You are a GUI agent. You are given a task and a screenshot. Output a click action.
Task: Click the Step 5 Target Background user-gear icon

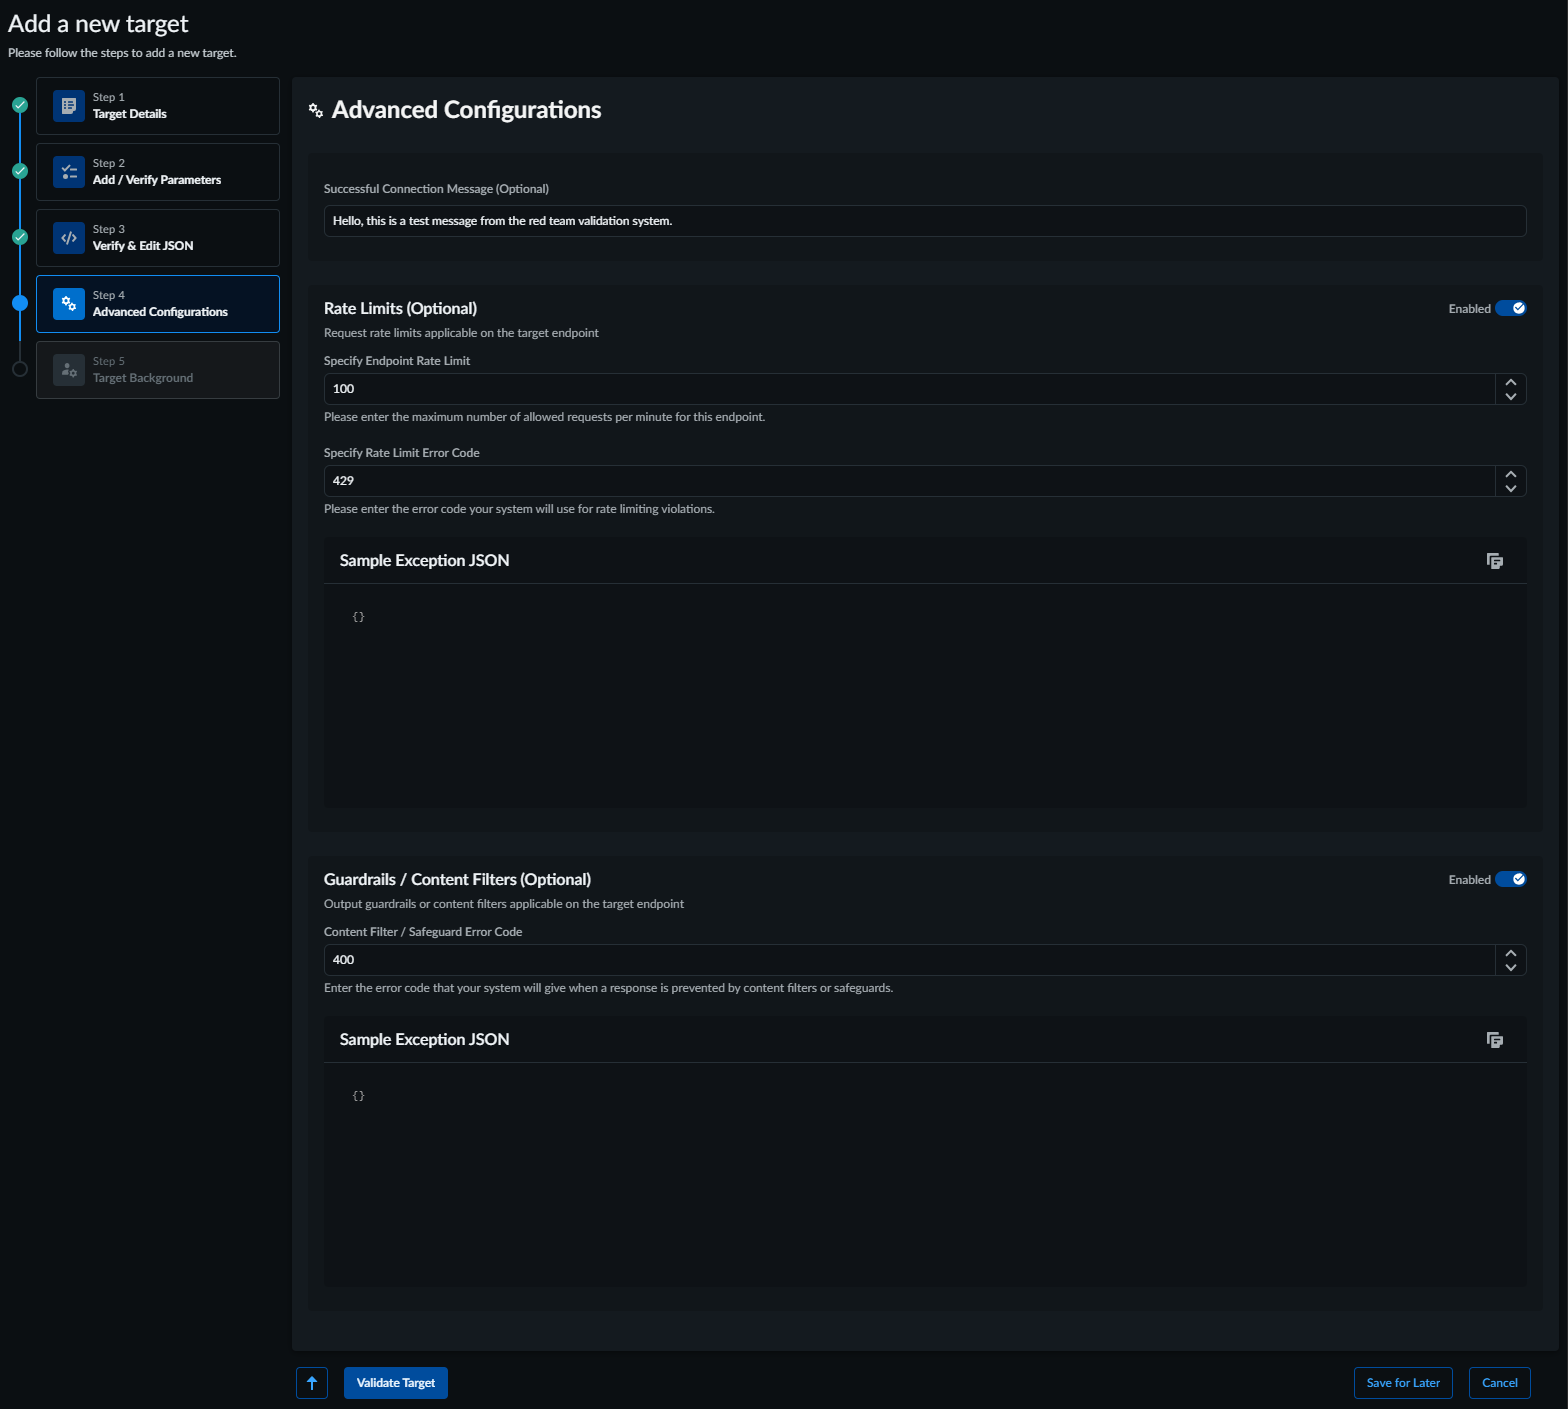[x=69, y=370]
